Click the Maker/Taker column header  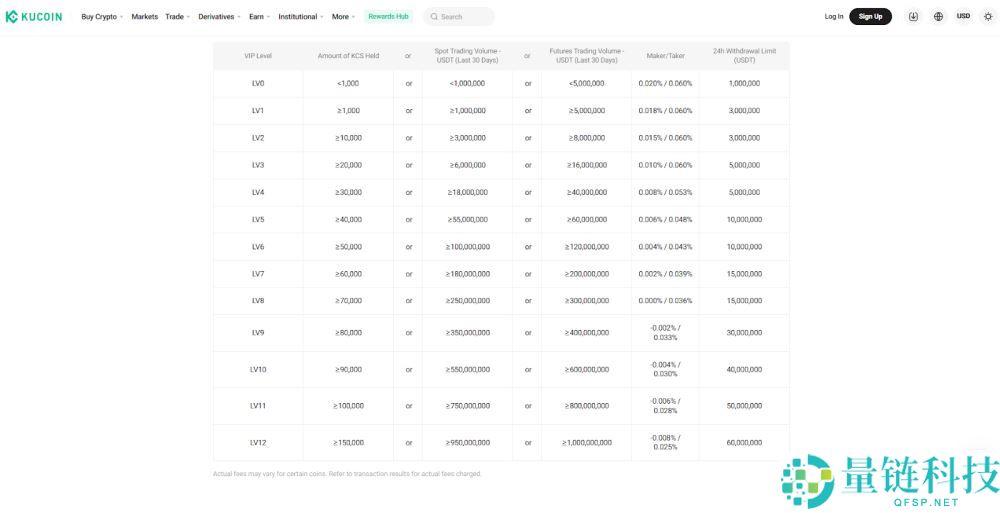[665, 56]
